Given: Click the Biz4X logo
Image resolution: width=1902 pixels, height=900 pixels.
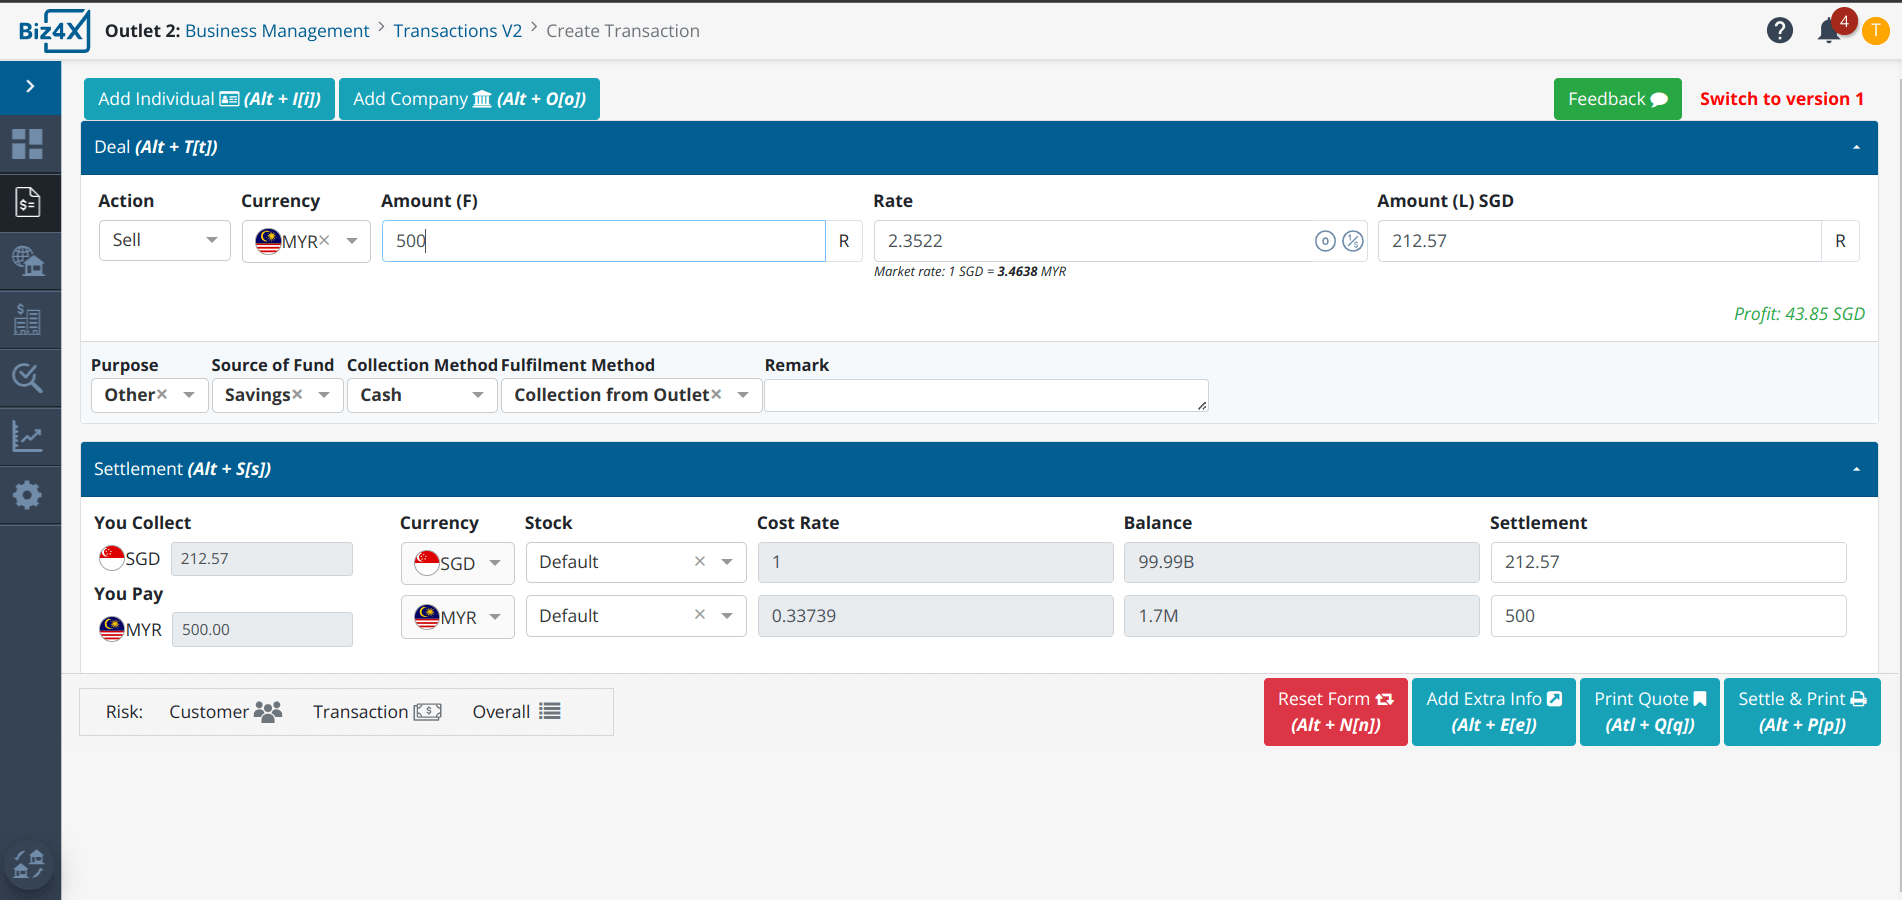Looking at the screenshot, I should click(54, 31).
